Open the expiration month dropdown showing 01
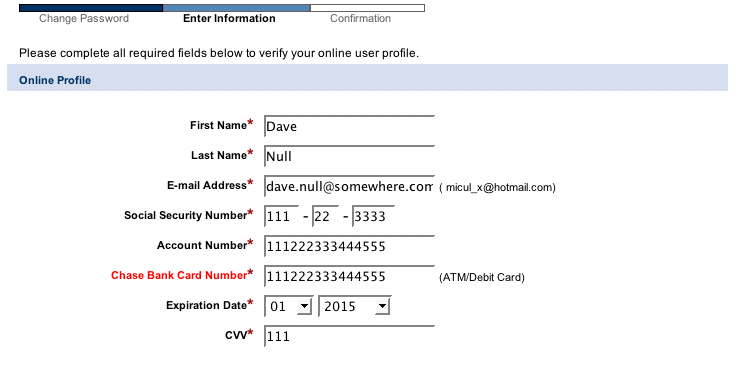Viewport: 736px width, 371px height. pos(289,306)
